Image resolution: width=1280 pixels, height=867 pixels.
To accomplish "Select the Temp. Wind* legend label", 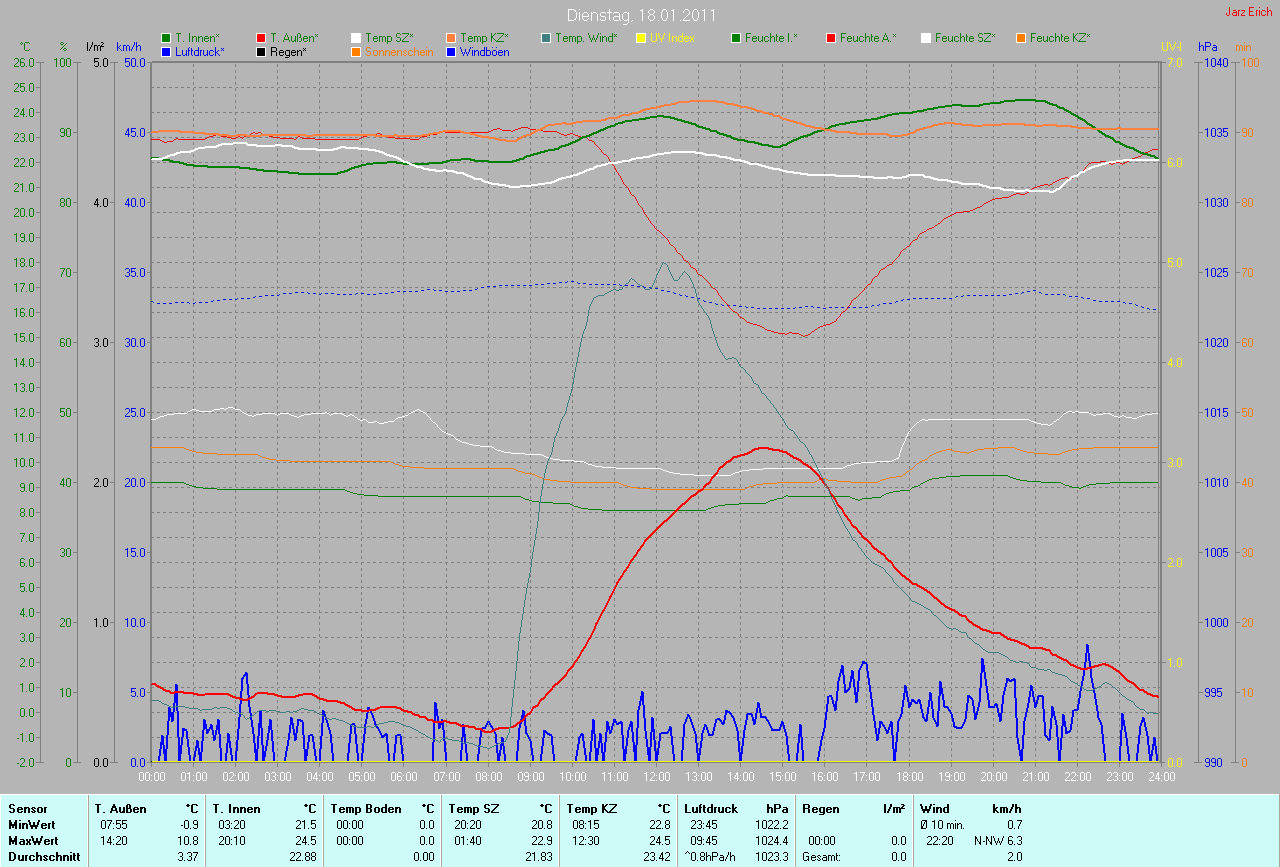I will (586, 38).
